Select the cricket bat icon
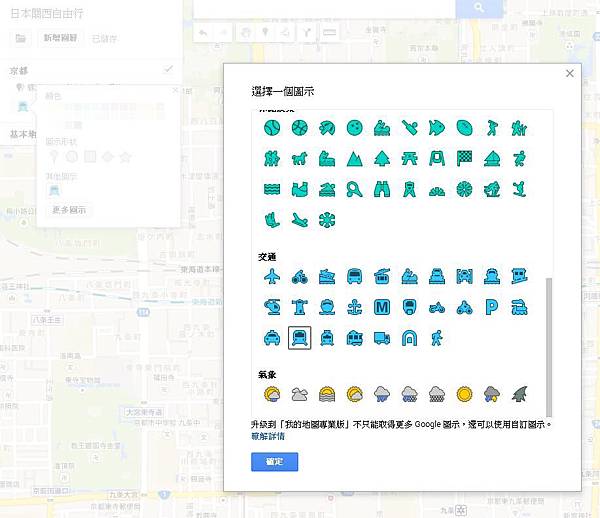 coord(409,128)
